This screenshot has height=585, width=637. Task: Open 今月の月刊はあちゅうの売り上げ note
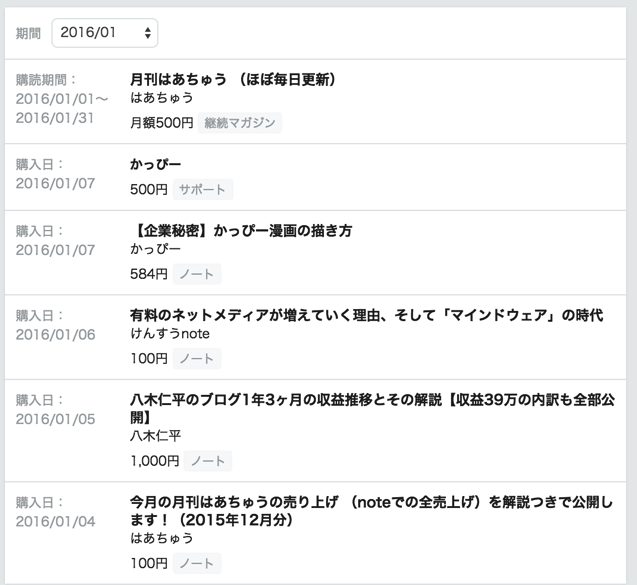(371, 511)
